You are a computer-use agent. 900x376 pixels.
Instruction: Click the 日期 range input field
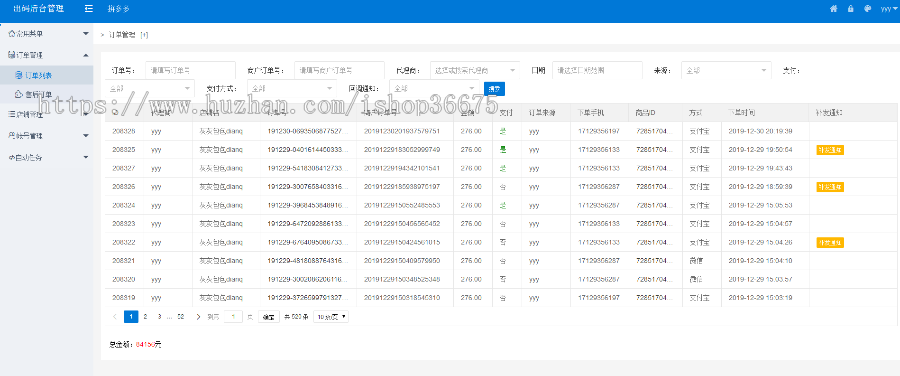pyautogui.click(x=597, y=71)
